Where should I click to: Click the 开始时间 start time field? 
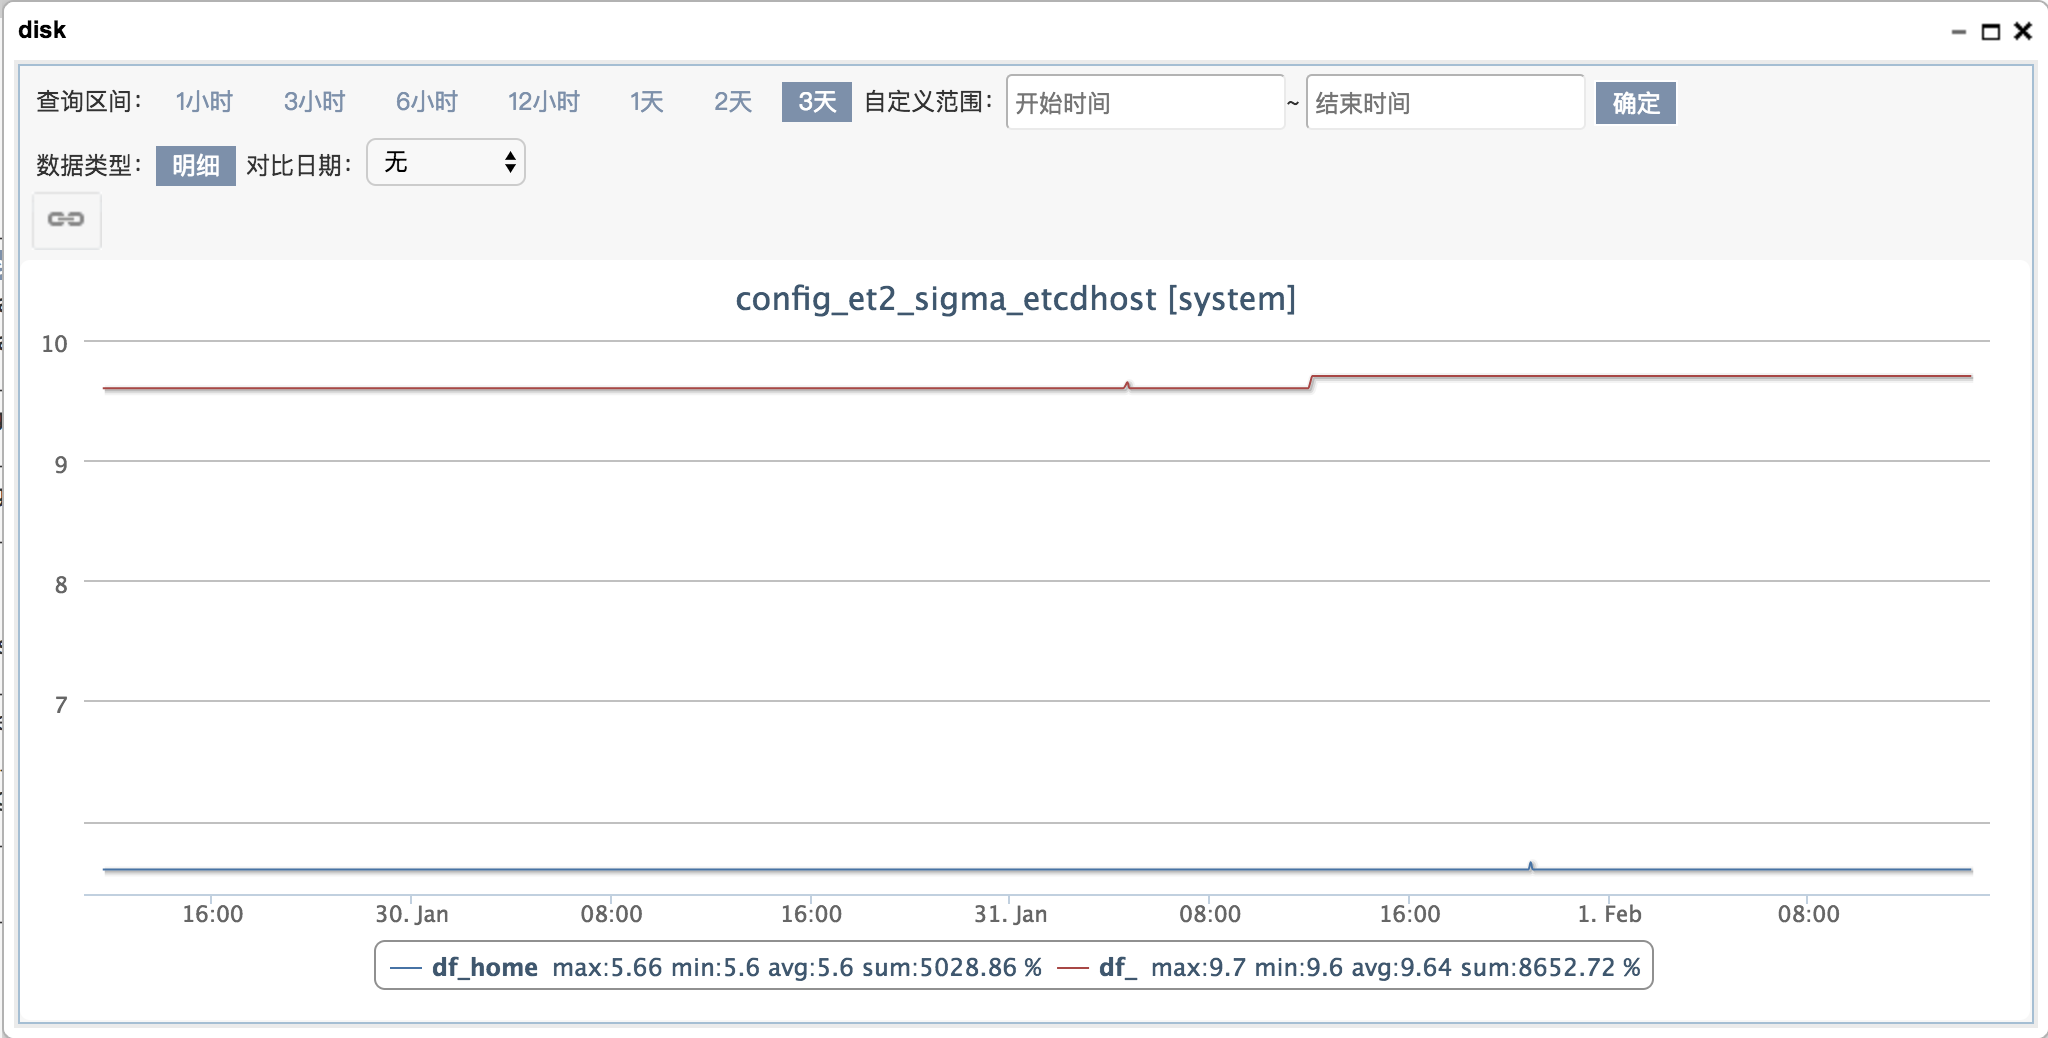coord(1145,102)
